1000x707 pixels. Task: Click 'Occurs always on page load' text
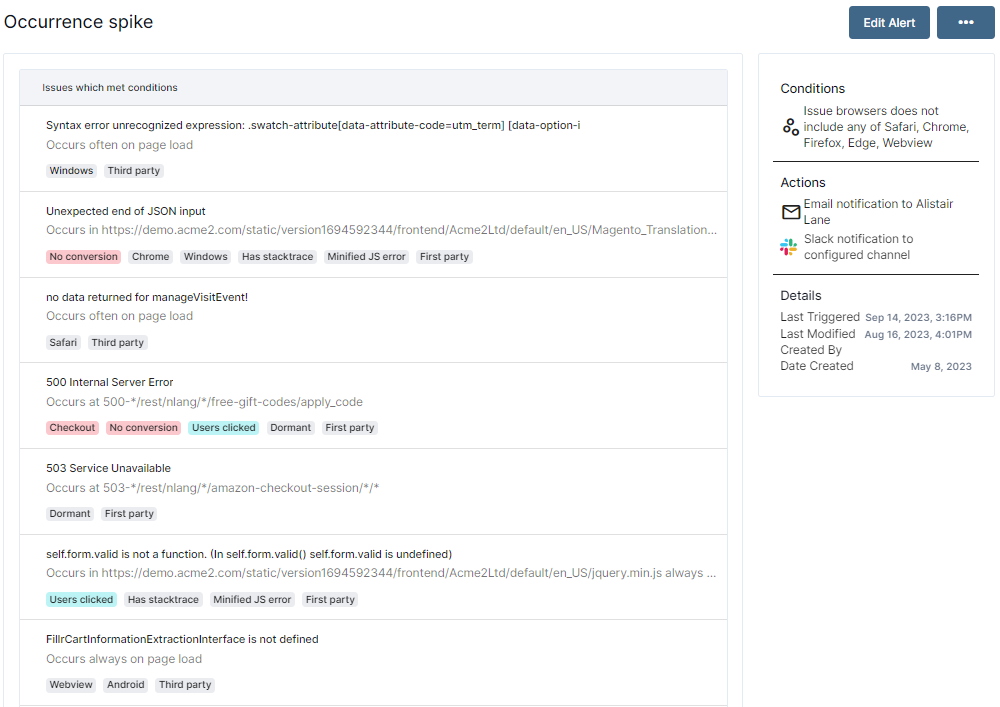click(x=124, y=659)
